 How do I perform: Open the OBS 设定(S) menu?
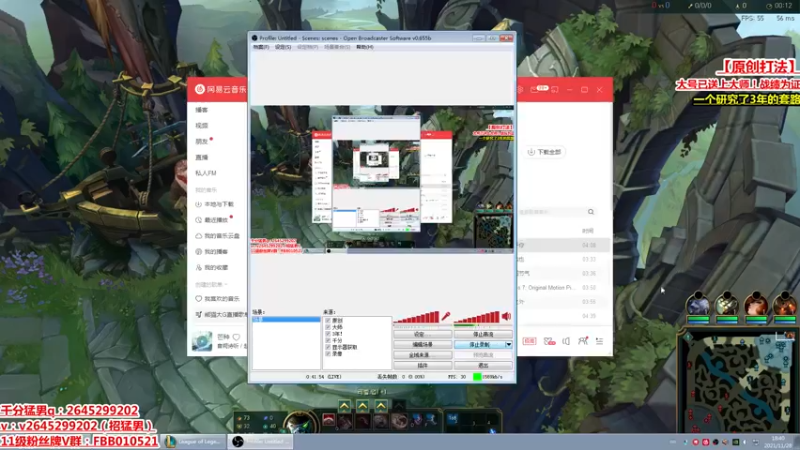(x=283, y=47)
